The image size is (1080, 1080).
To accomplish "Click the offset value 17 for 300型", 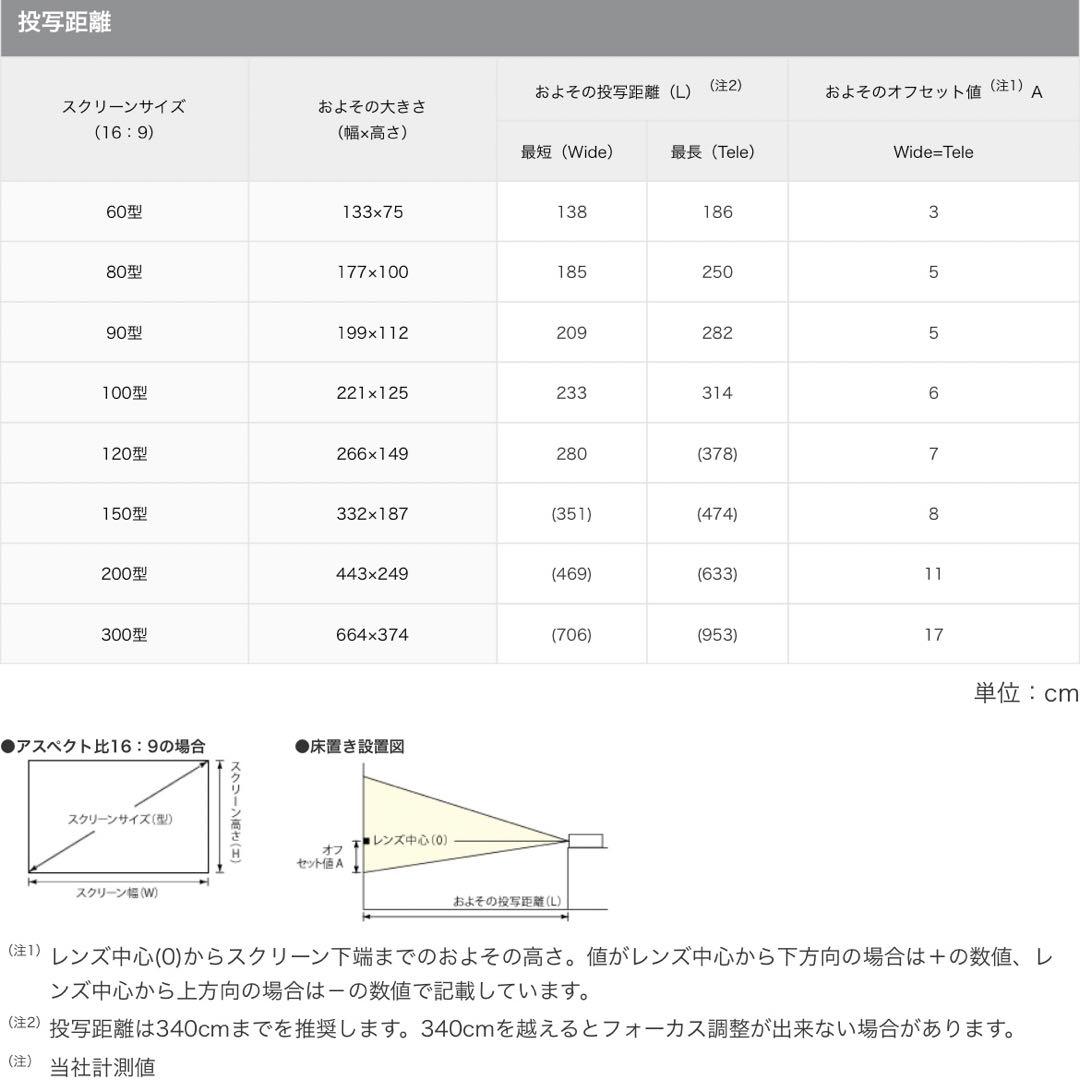I will tap(931, 634).
